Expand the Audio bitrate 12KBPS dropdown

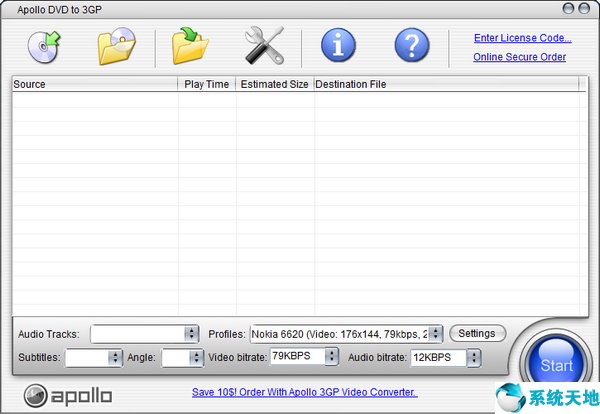click(473, 357)
